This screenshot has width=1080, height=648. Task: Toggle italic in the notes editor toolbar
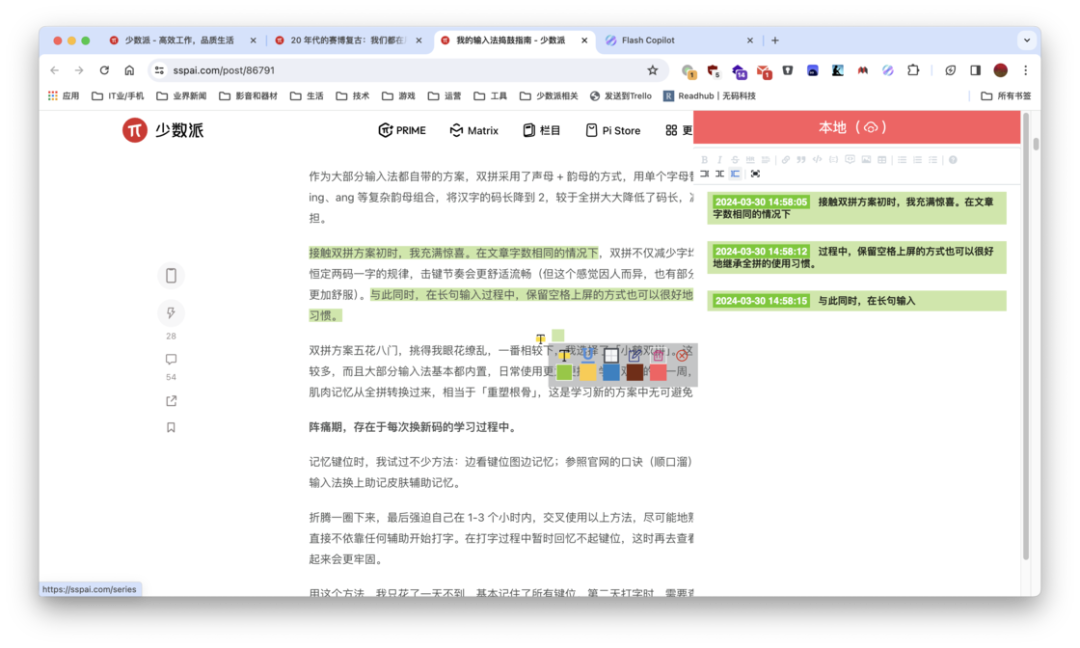coord(720,160)
